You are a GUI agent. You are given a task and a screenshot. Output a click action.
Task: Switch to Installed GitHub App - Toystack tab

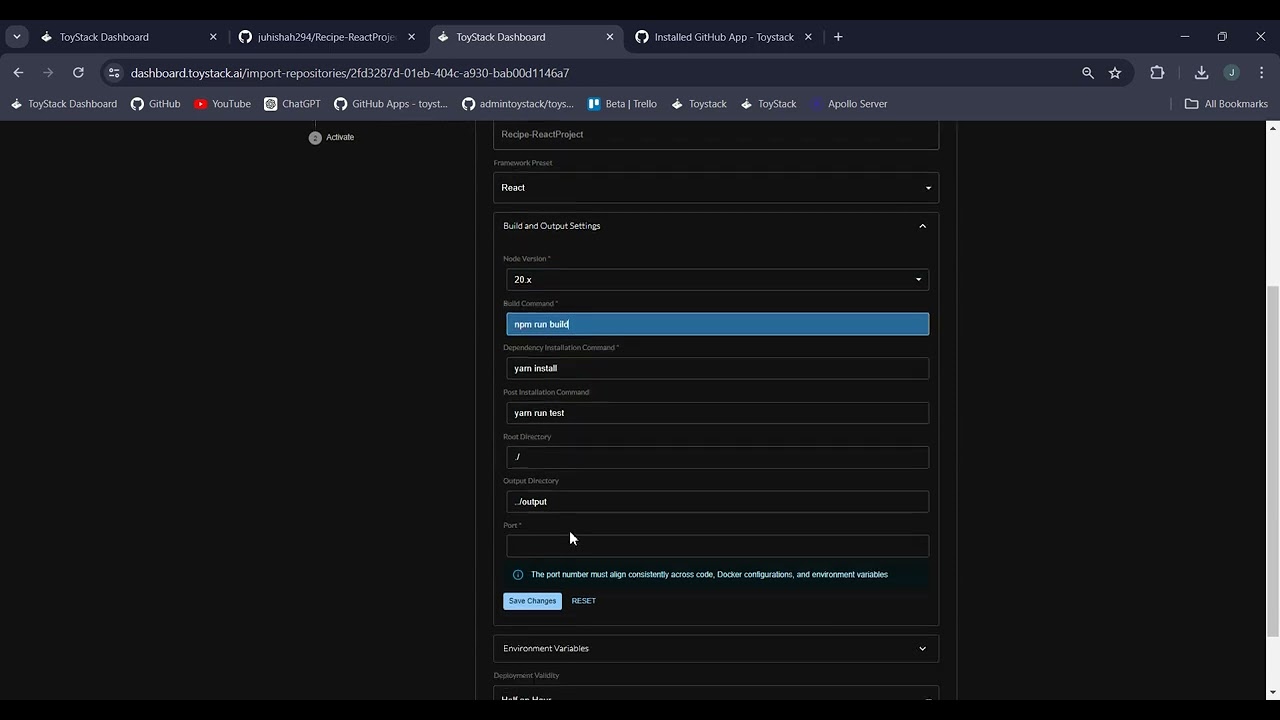[725, 37]
